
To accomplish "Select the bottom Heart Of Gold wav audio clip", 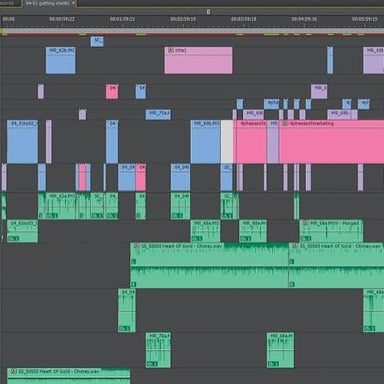I will [x=69, y=376].
